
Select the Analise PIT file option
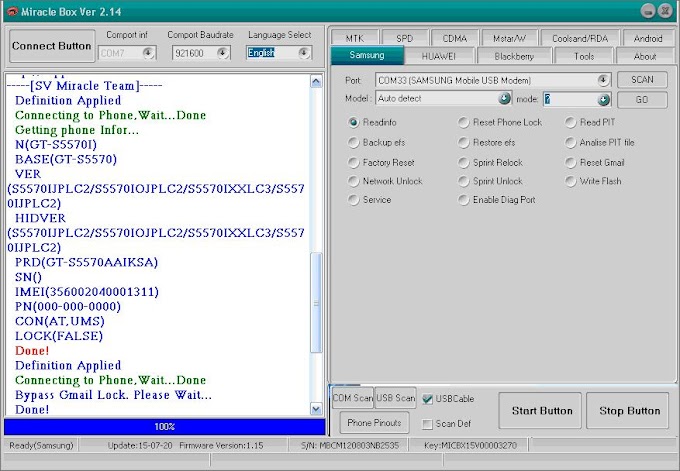coord(571,142)
